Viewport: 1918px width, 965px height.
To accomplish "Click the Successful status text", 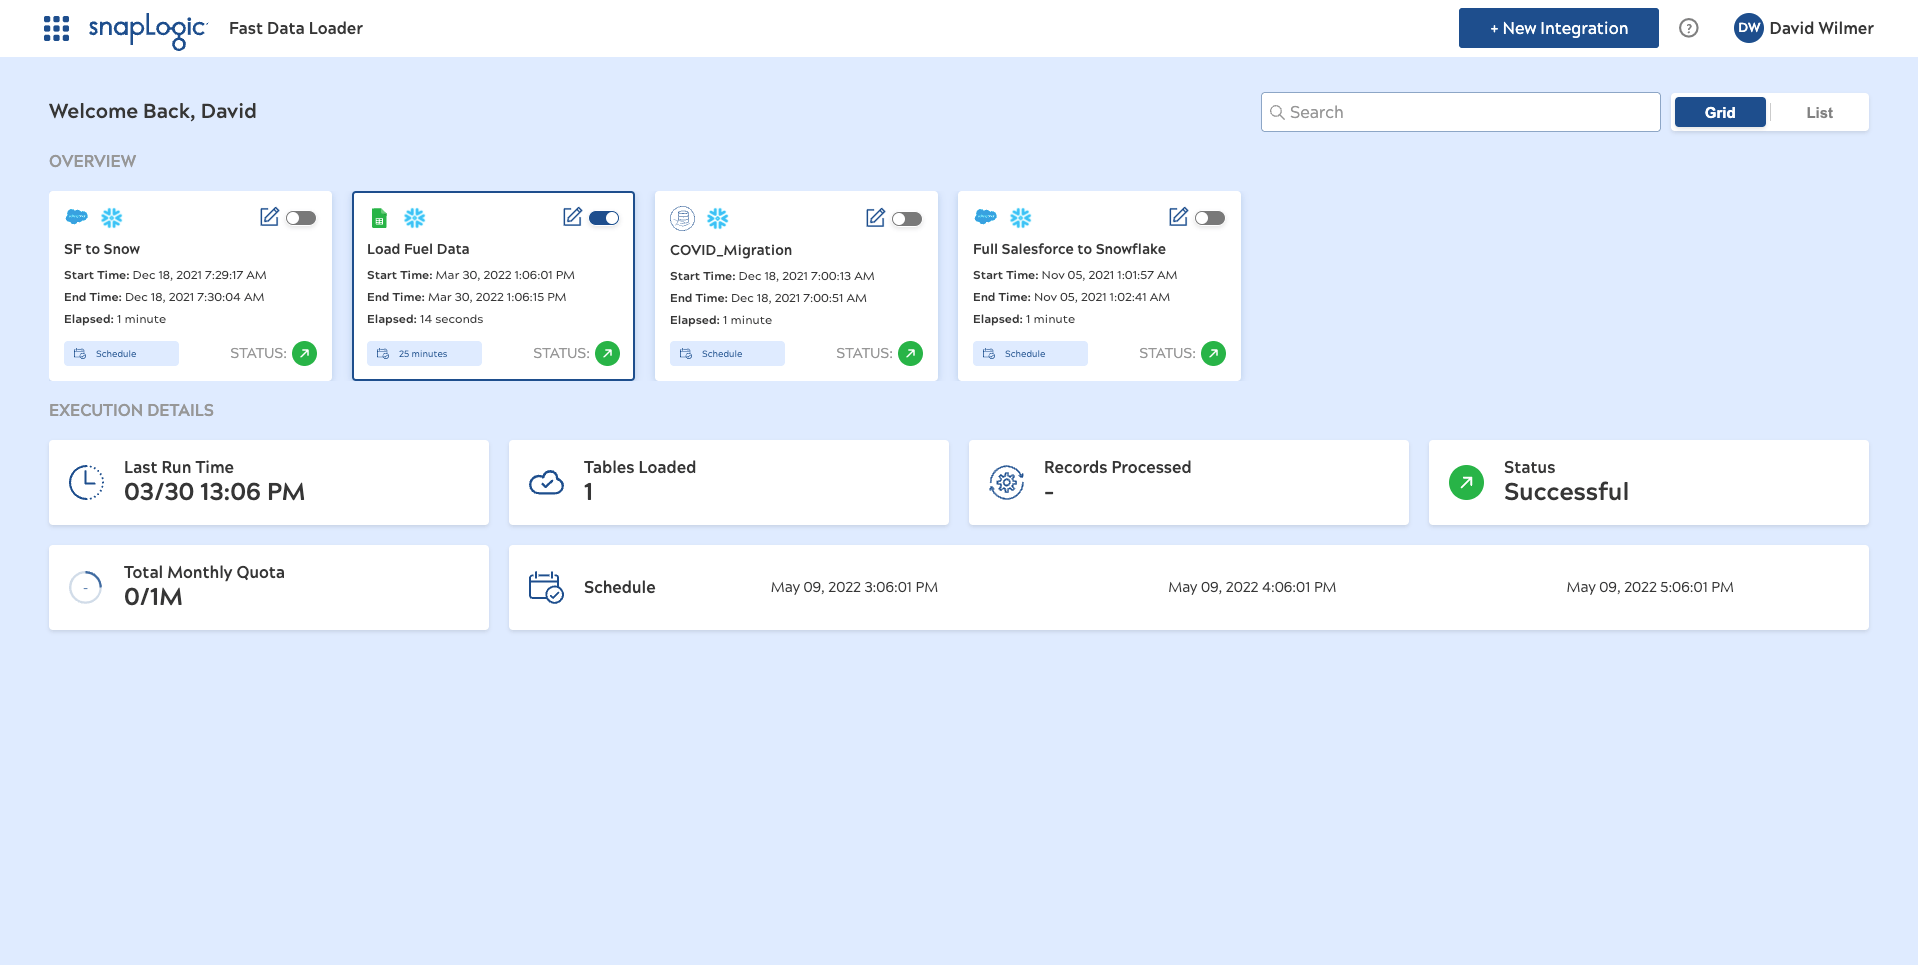I will pos(1566,492).
